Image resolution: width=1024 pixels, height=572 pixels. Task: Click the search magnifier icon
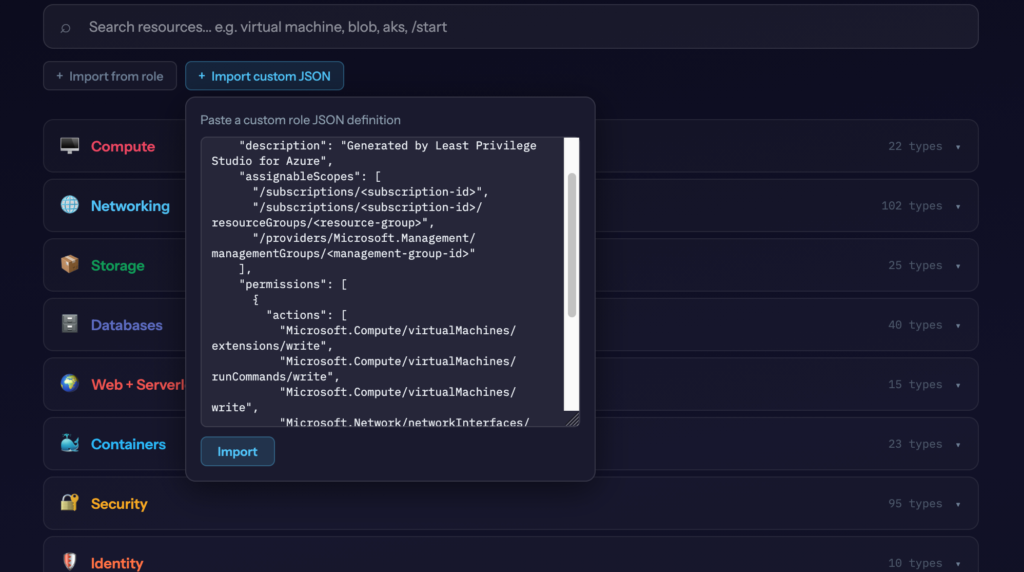click(66, 27)
